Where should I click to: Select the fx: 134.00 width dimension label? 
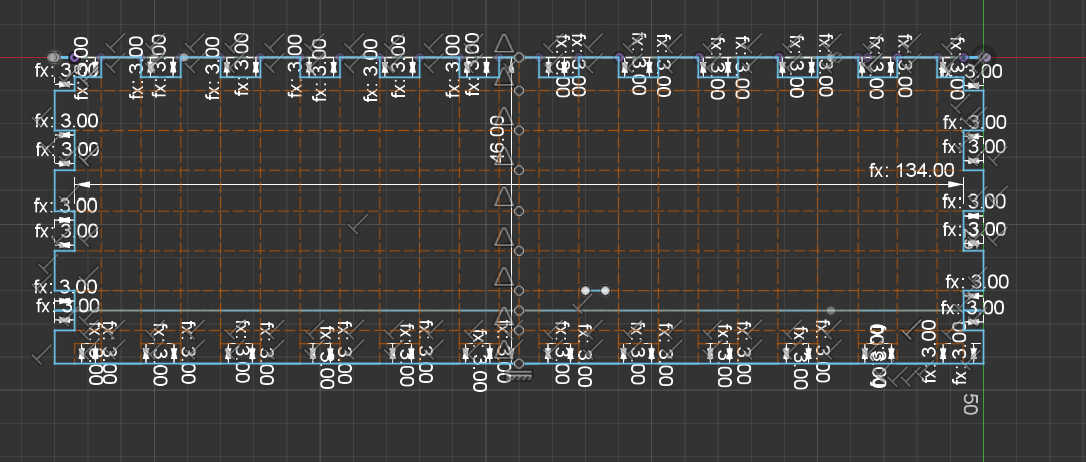[911, 171]
